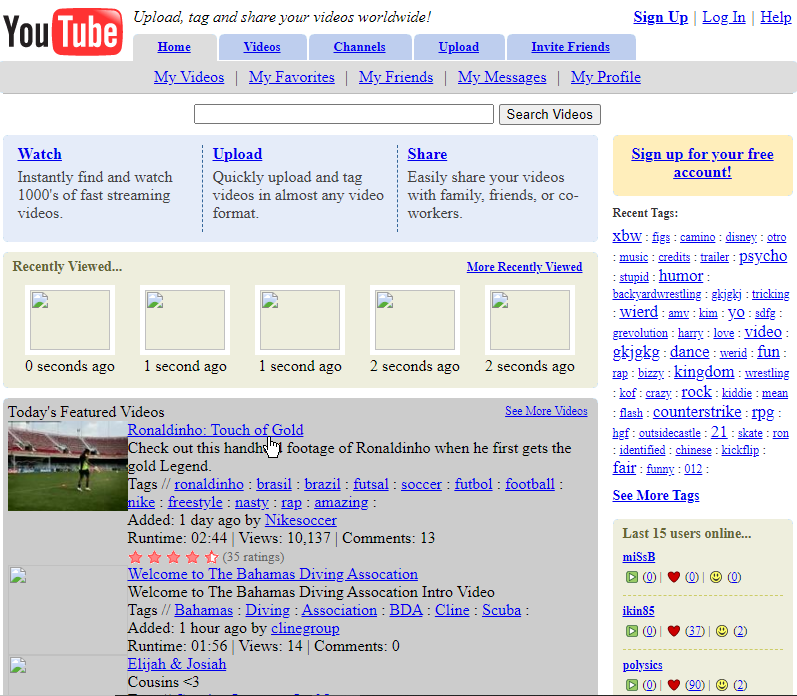The width and height of the screenshot is (797, 696).
Task: Click the Upload heading link in blue panel
Action: [x=237, y=154]
